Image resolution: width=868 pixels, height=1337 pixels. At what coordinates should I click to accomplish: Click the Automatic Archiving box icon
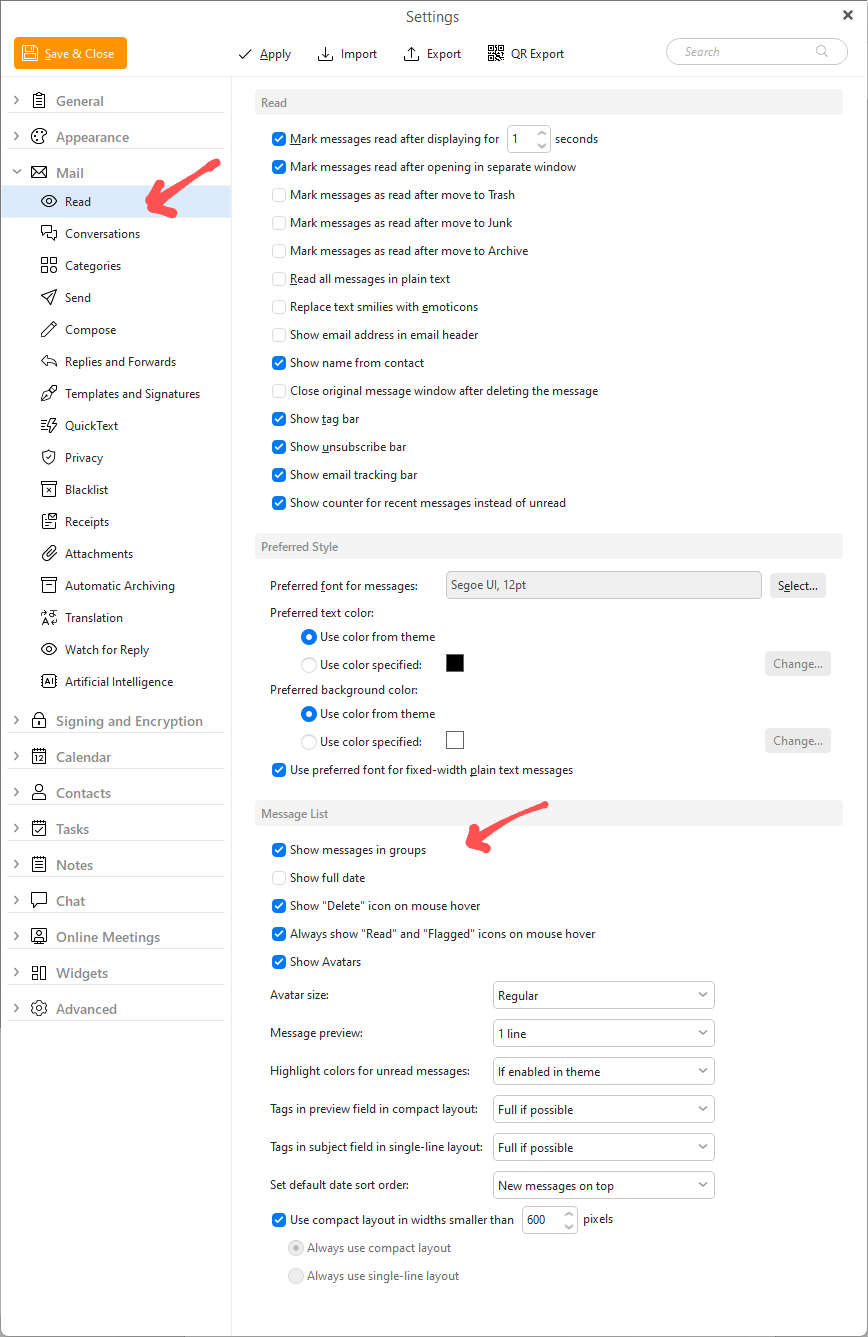click(x=48, y=585)
